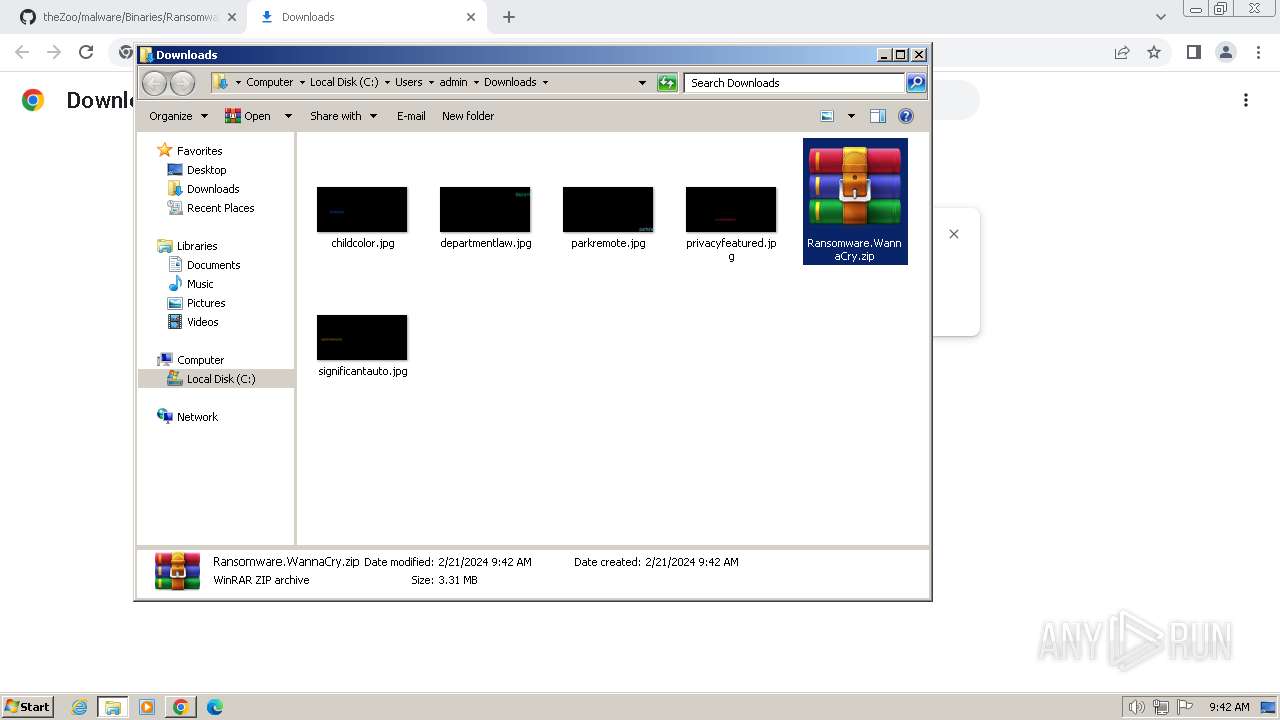Open the Share with dropdown

pos(344,116)
